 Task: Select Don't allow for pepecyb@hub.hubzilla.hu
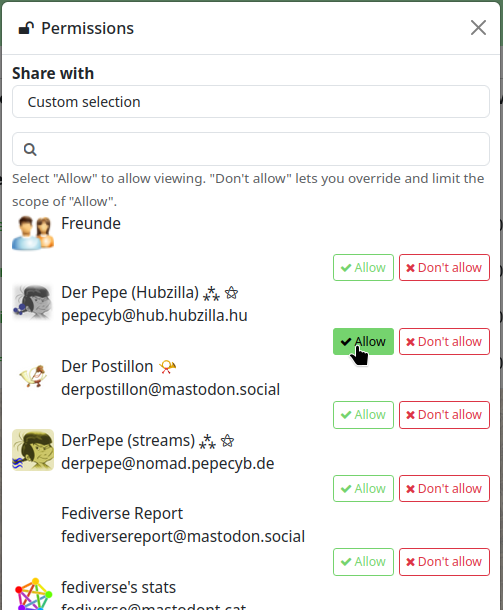click(x=444, y=342)
